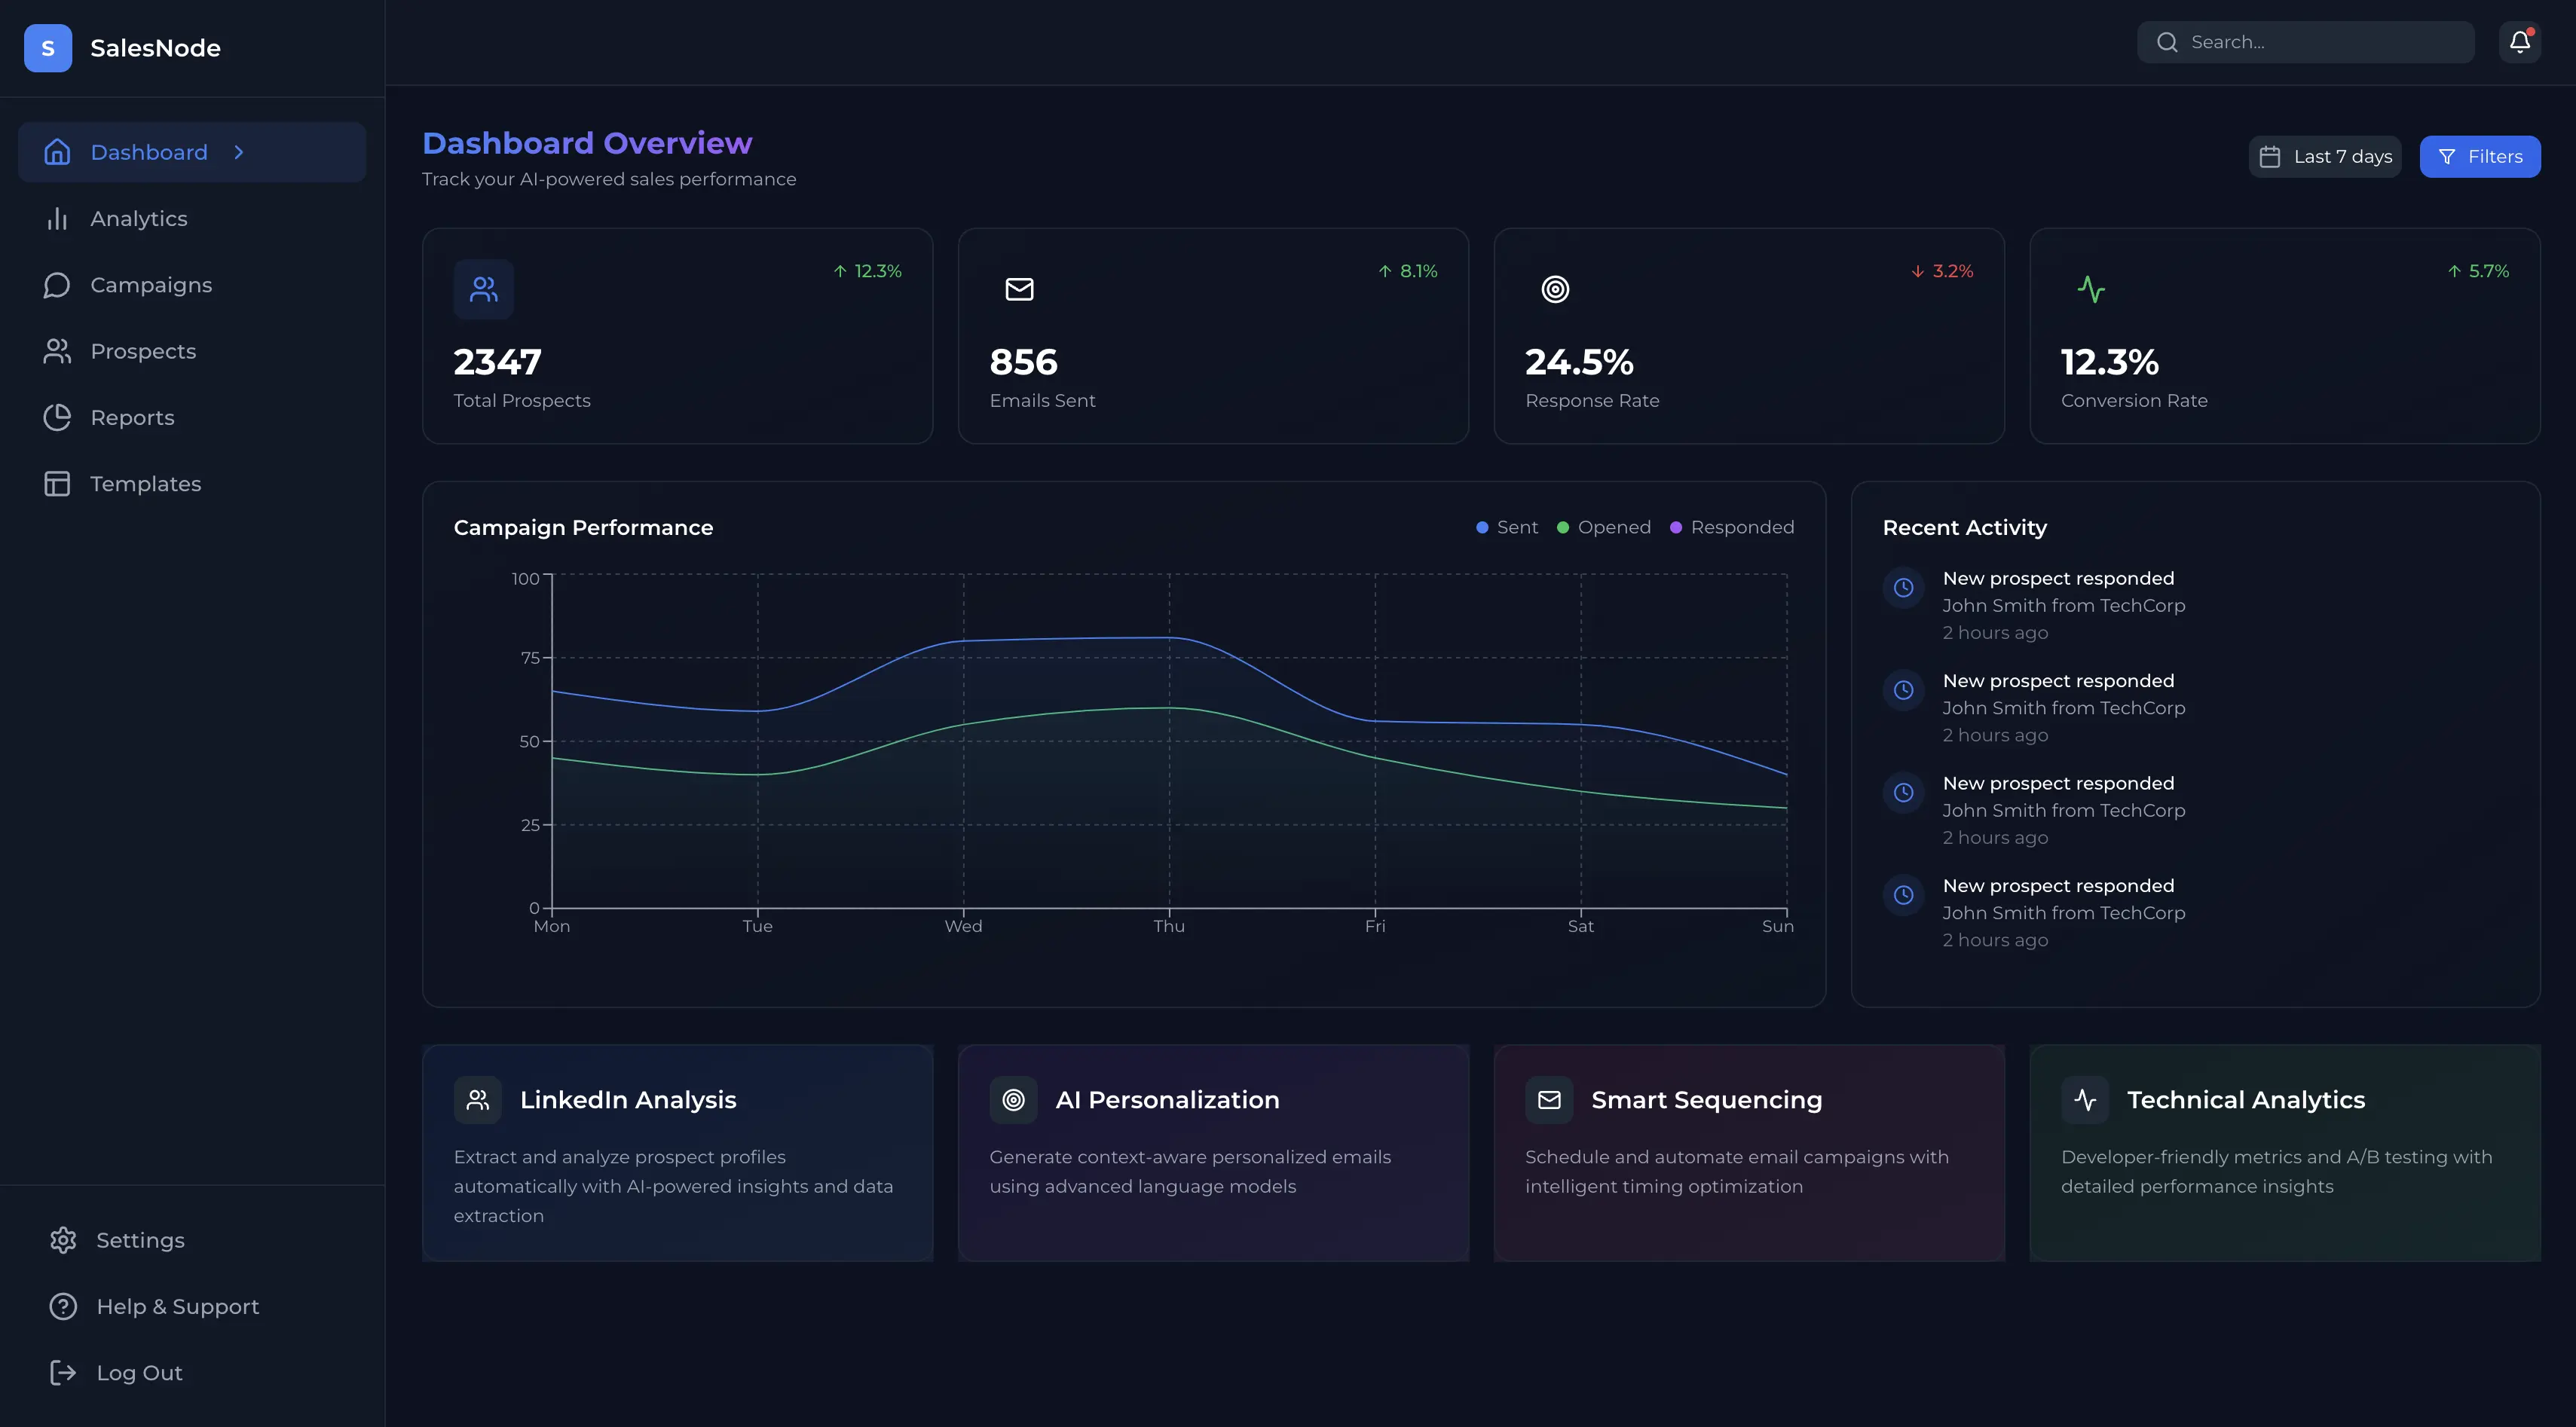Viewport: 2576px width, 1427px height.
Task: Click the 8.1% increase indicator
Action: click(x=1407, y=271)
